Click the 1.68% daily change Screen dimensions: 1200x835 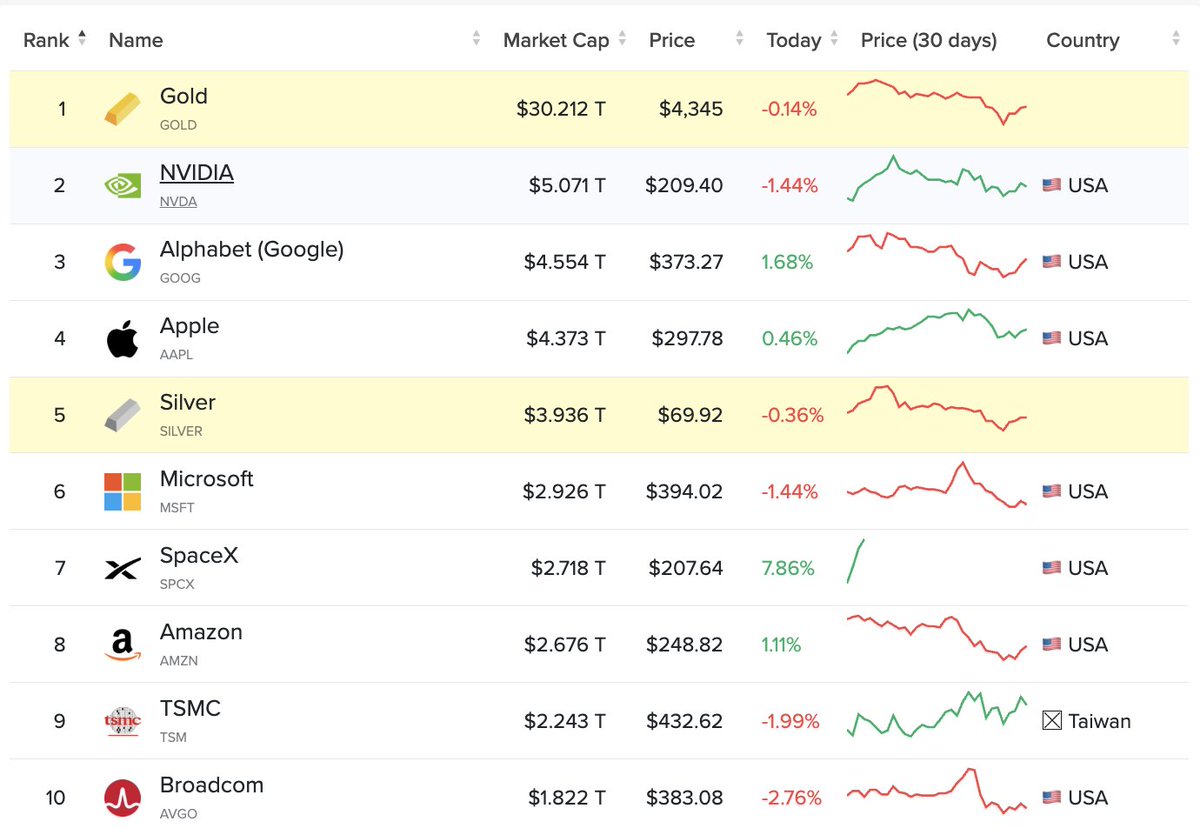tap(787, 262)
